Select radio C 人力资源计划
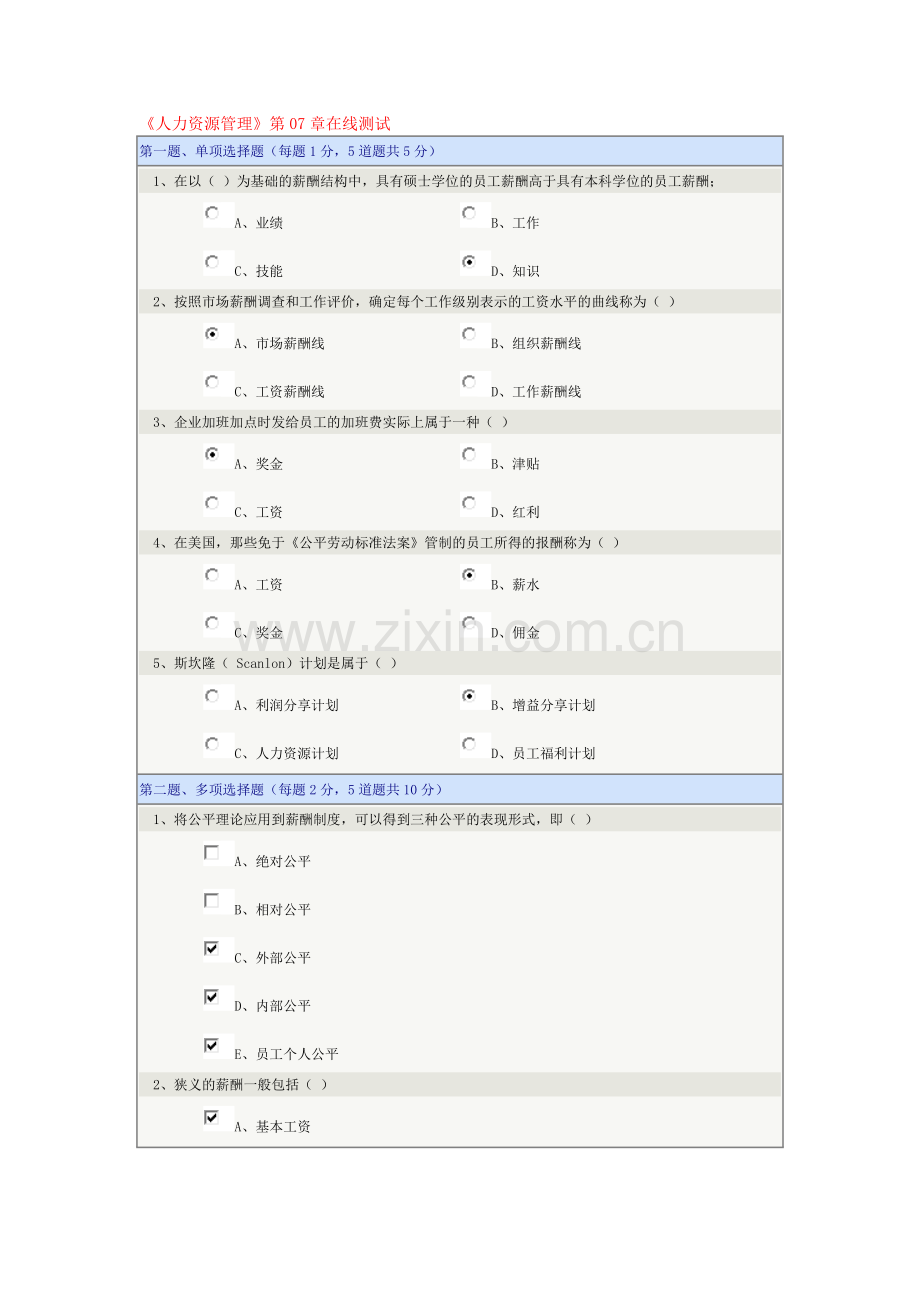The height and width of the screenshot is (1302, 920). 212,744
